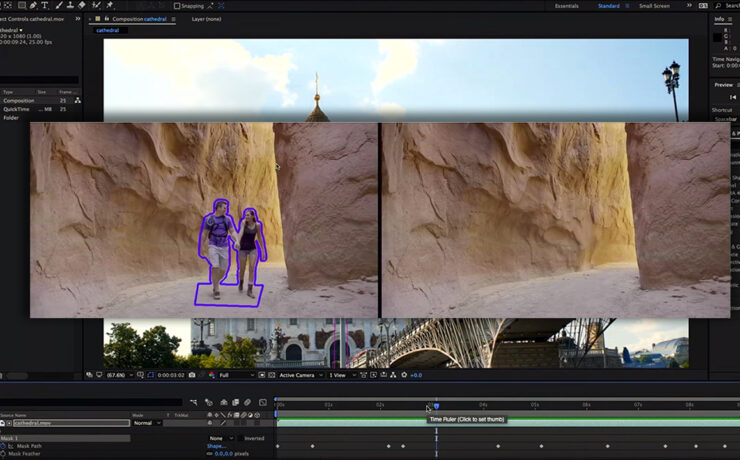740x460 pixels.
Task: Enable the Frame Blending timeline icon
Action: click(235, 402)
